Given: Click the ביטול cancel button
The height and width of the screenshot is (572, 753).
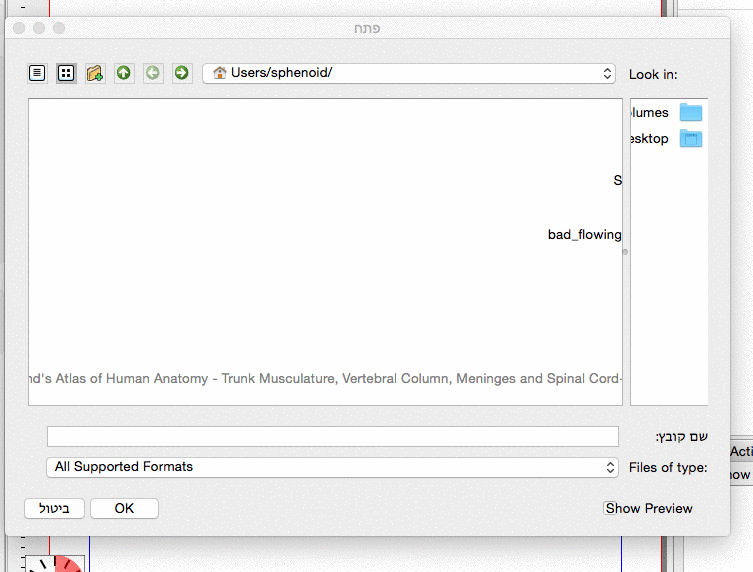Looking at the screenshot, I should pyautogui.click(x=54, y=508).
